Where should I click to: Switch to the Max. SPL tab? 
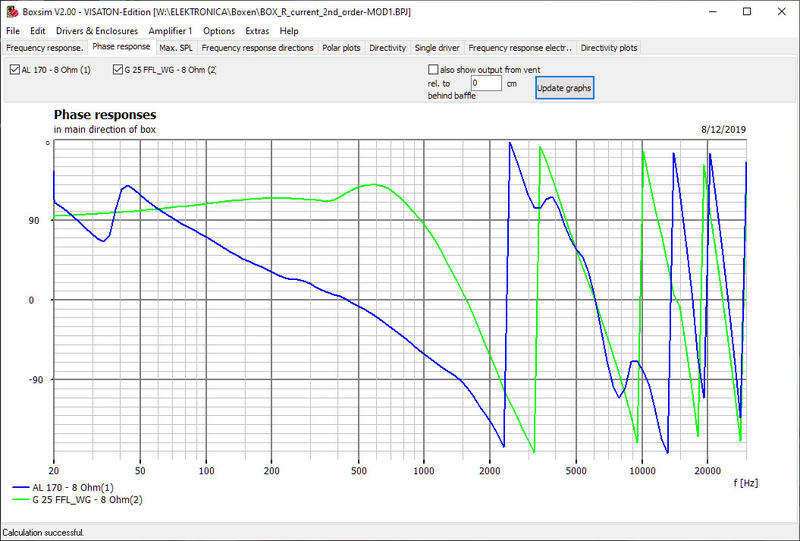[x=176, y=47]
